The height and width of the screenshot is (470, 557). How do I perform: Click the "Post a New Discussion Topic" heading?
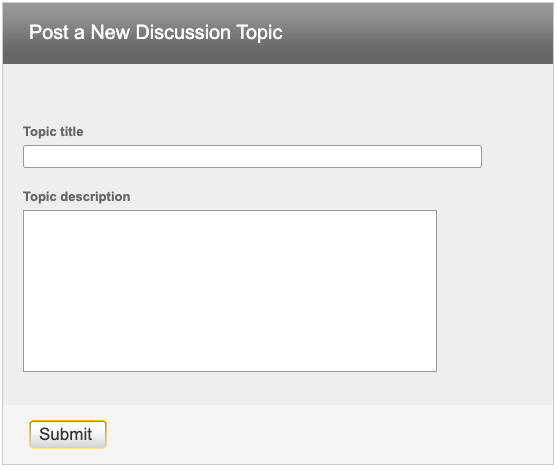point(156,32)
